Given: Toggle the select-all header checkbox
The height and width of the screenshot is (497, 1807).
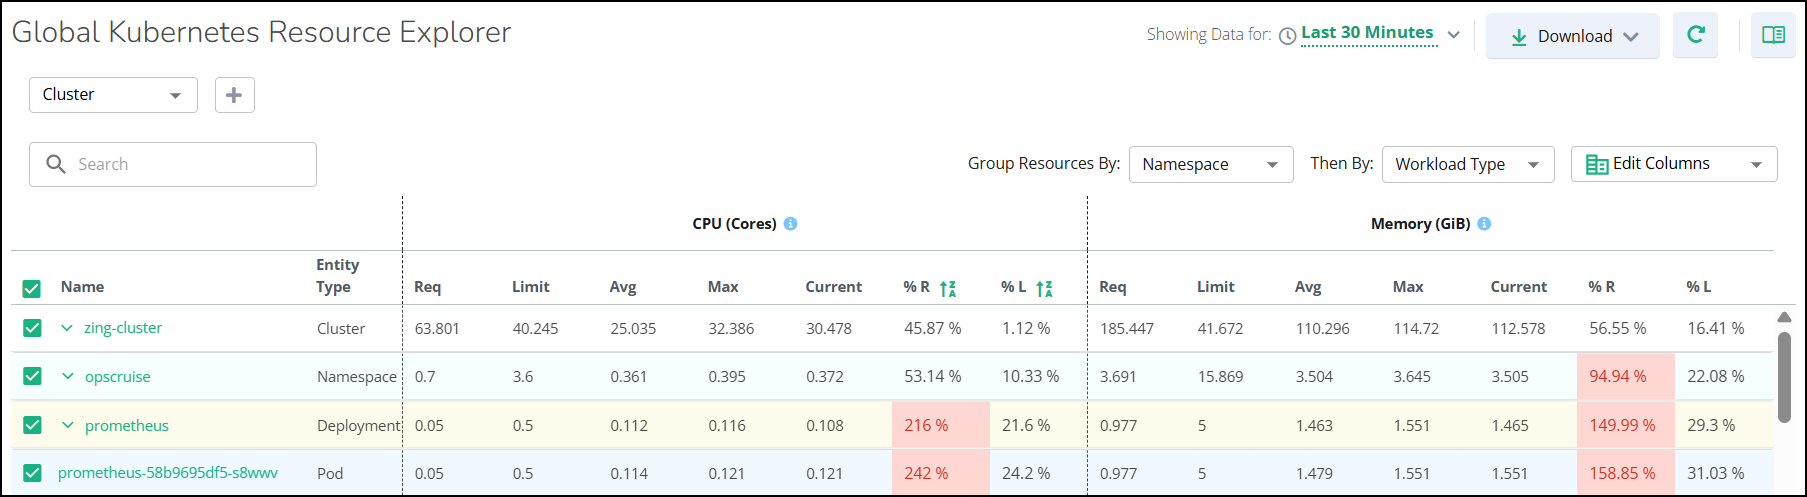Looking at the screenshot, I should coord(32,289).
